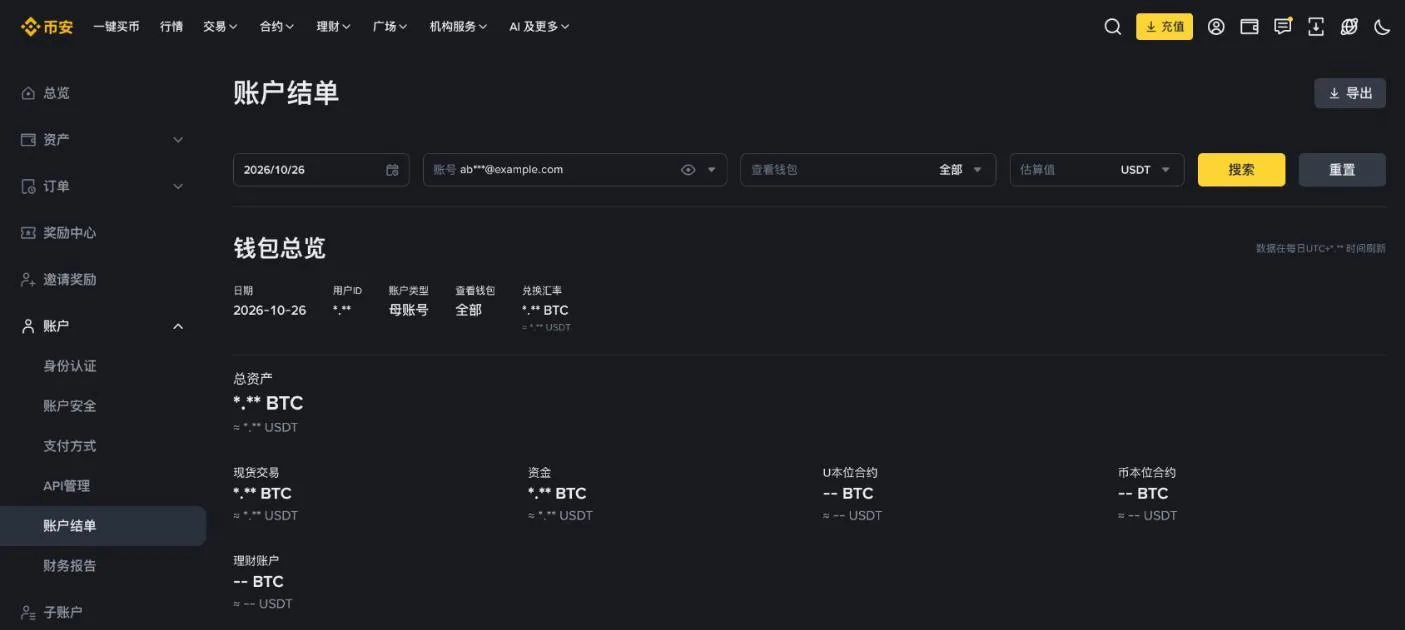The height and width of the screenshot is (630, 1405).
Task: Click the 现货交易 balance label
Action: pyautogui.click(x=256, y=473)
